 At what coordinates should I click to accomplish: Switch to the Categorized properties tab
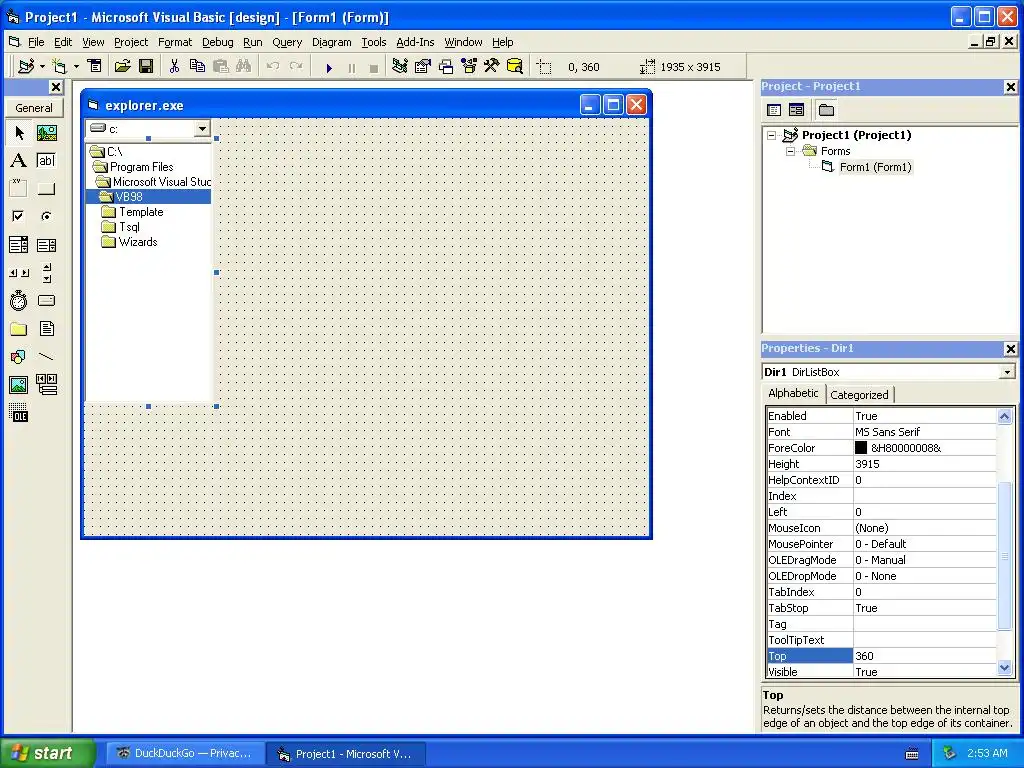(x=859, y=394)
